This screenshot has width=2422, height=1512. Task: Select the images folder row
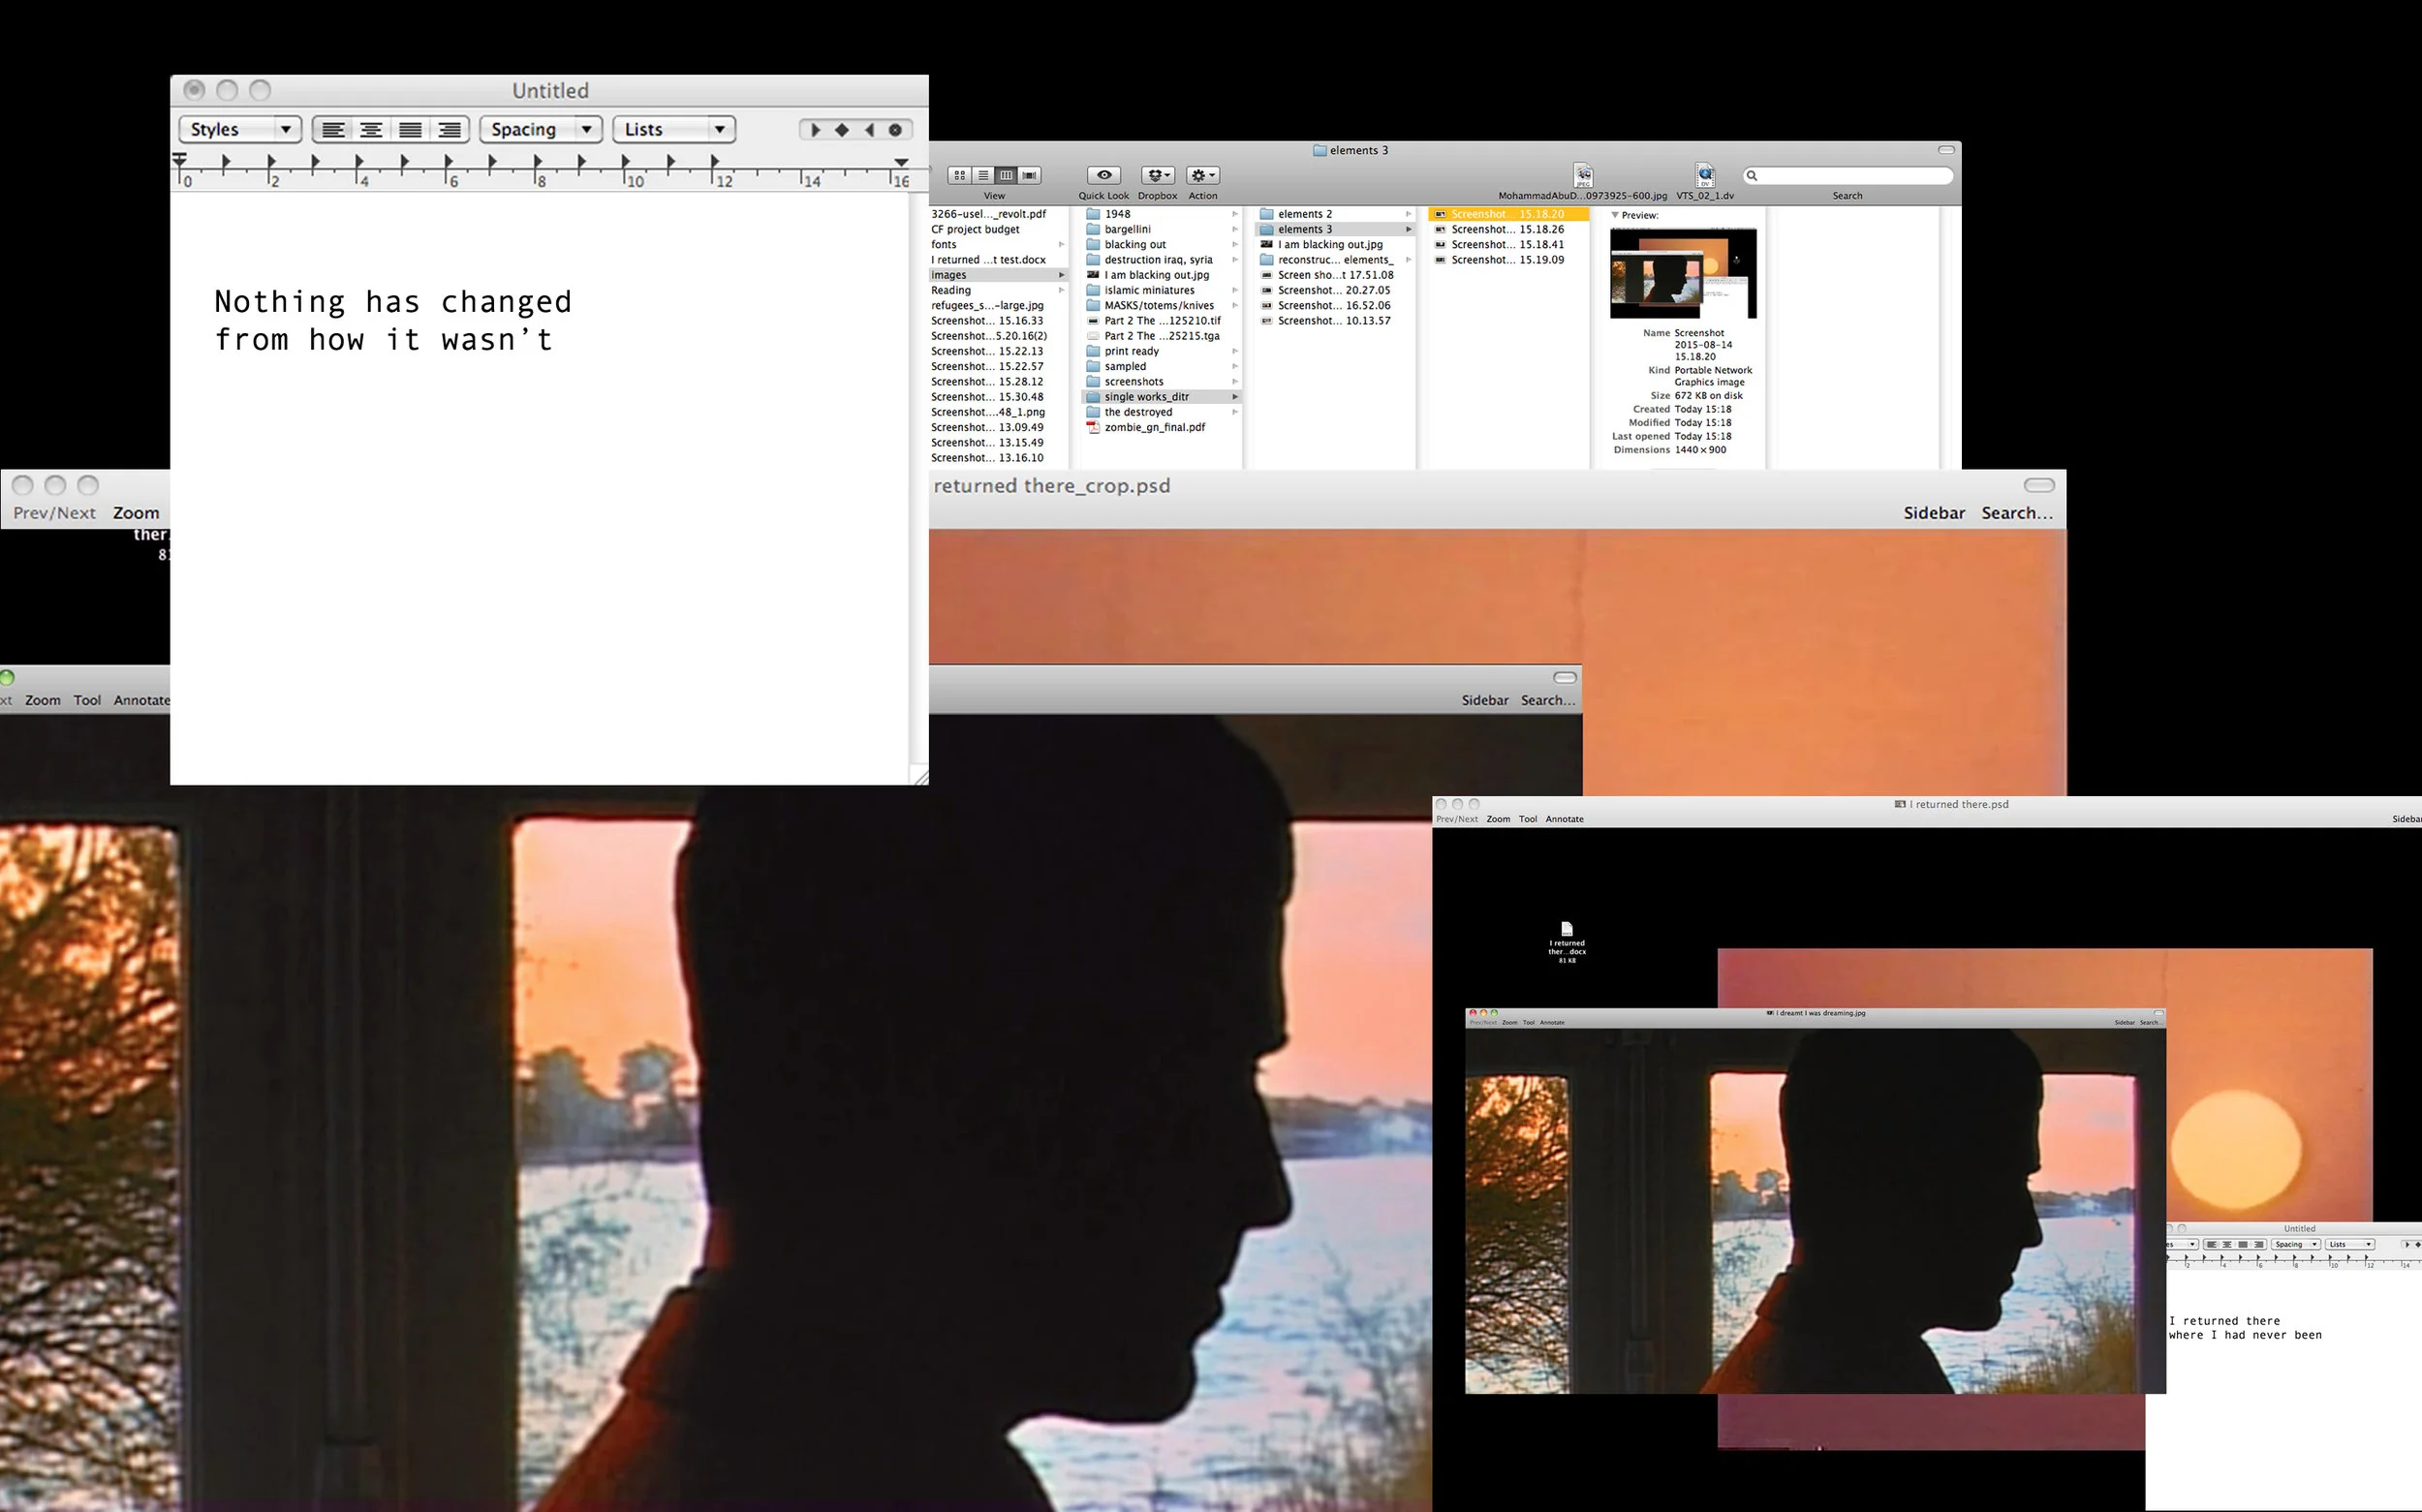[998, 275]
